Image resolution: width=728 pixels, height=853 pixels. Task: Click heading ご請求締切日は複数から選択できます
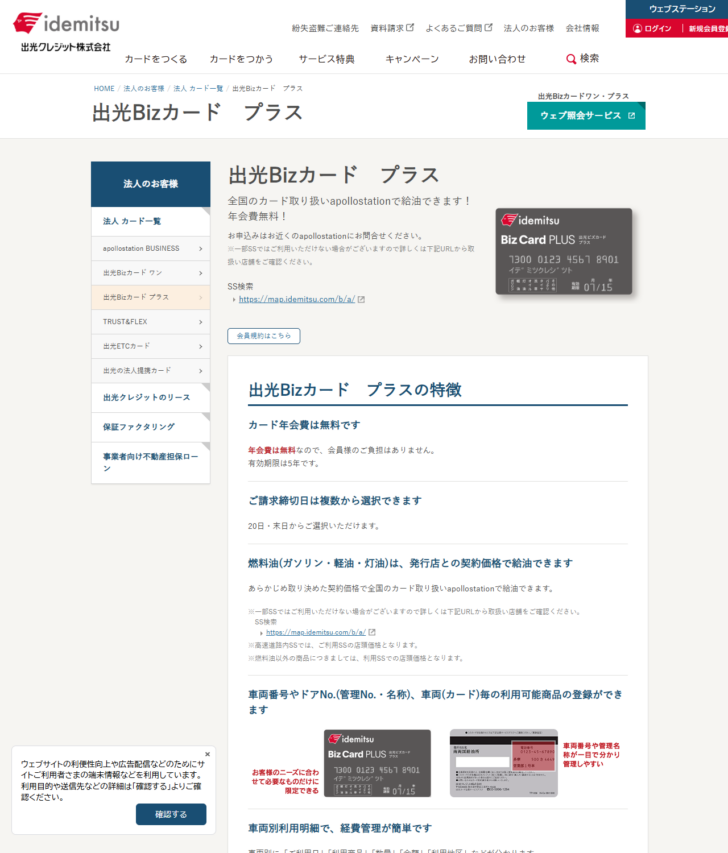pos(335,500)
